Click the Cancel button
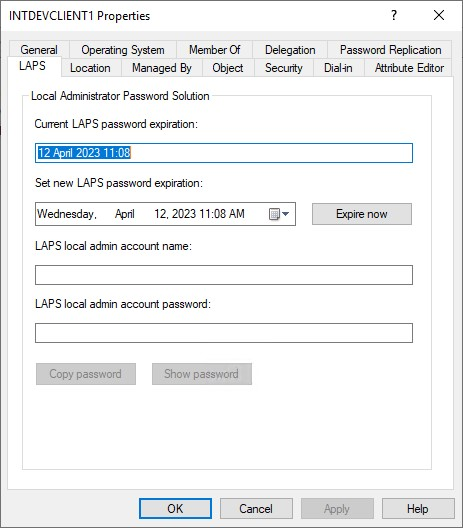Screen dimensions: 463x528 point(256,508)
